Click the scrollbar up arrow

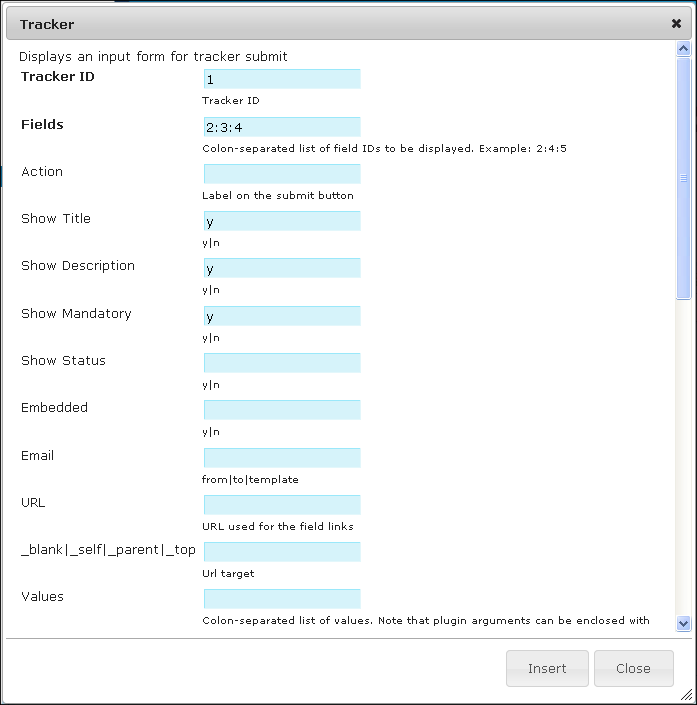point(683,49)
